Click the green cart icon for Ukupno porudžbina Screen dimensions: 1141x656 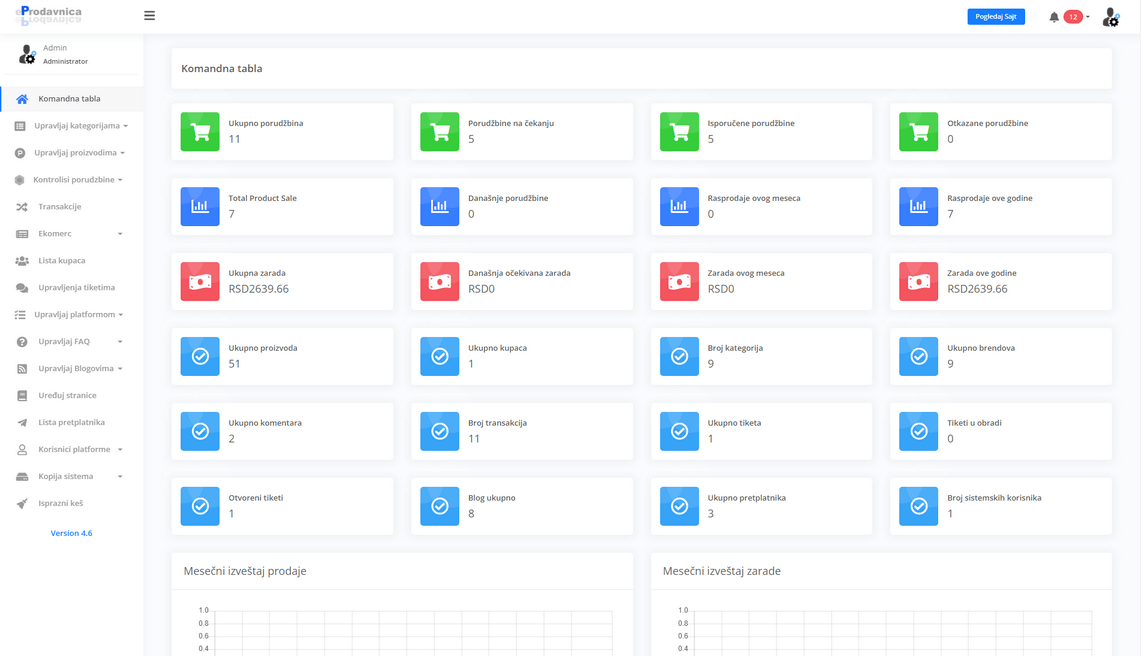(200, 132)
